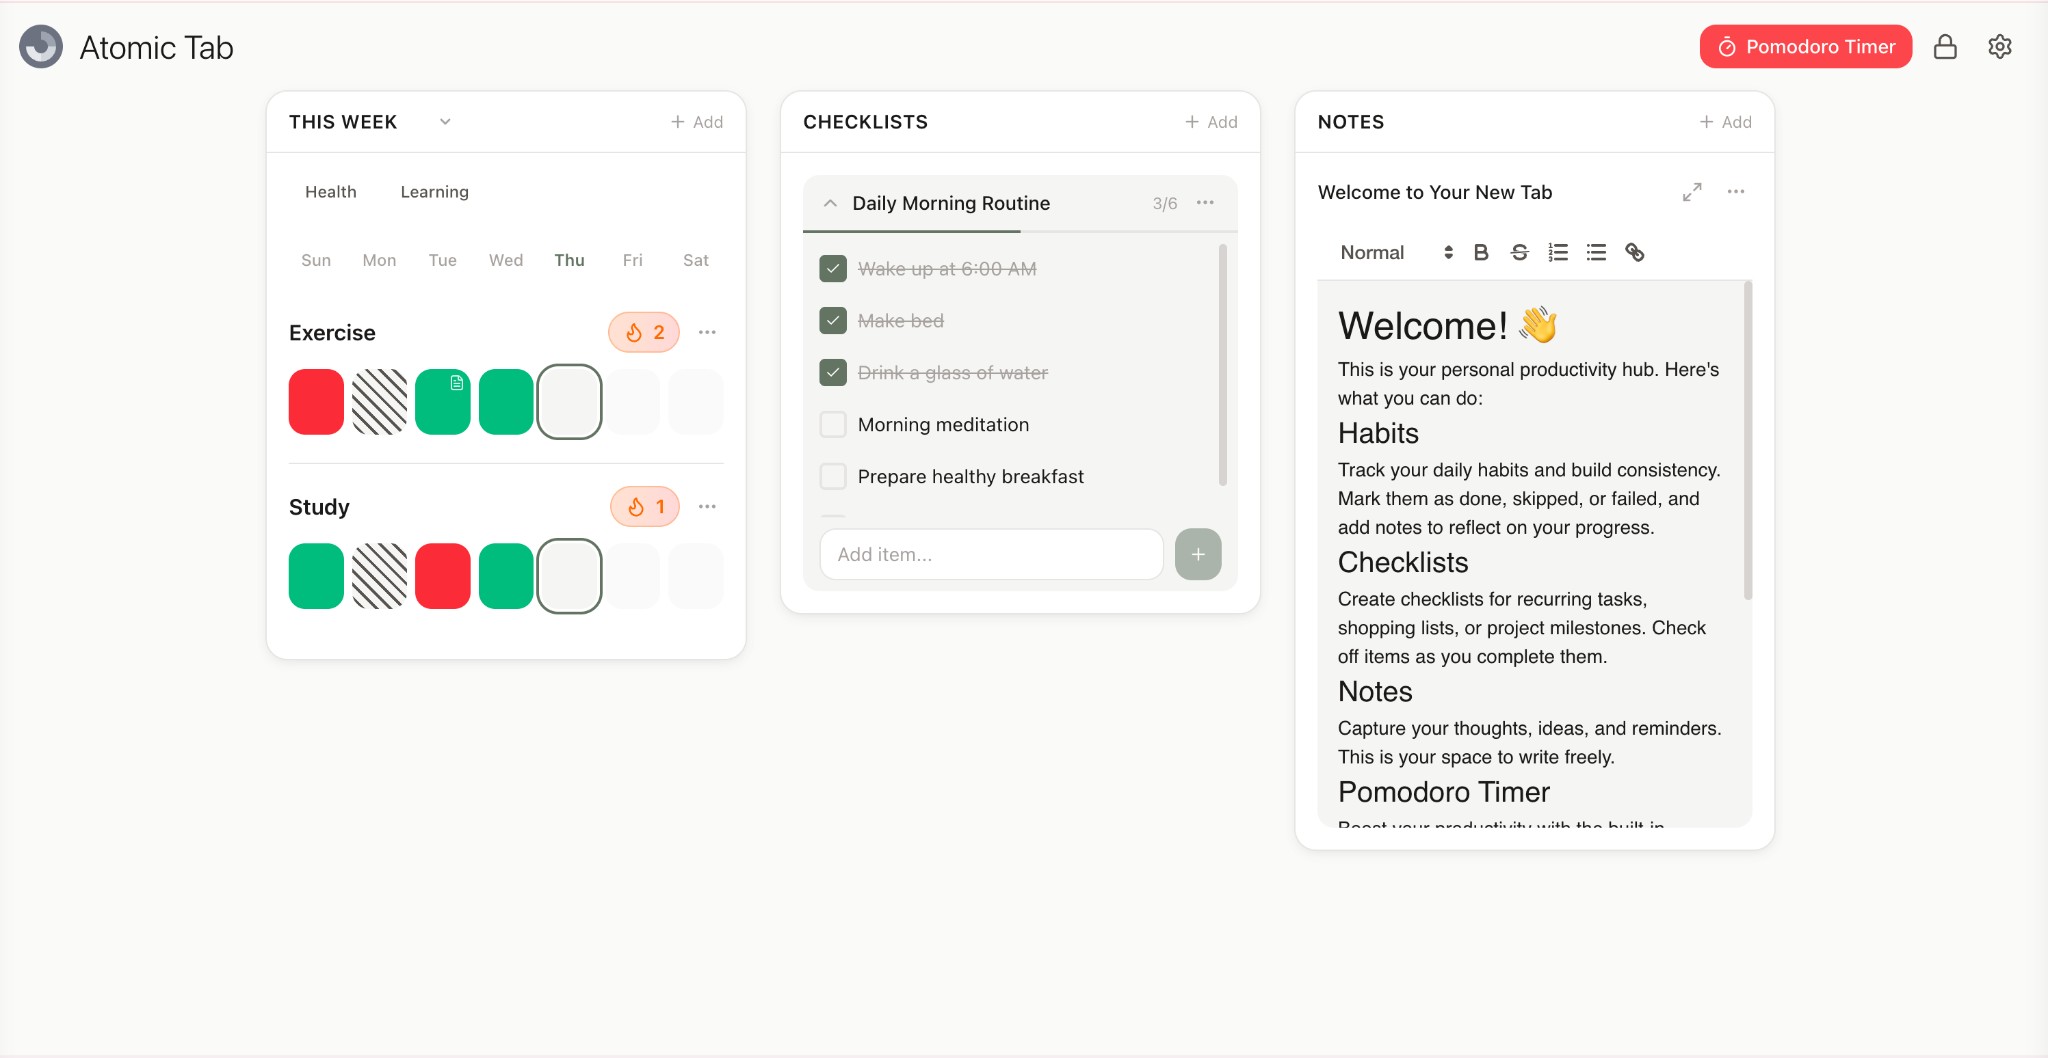Insert a link in the note editor
This screenshot has width=2048, height=1058.
(x=1637, y=252)
